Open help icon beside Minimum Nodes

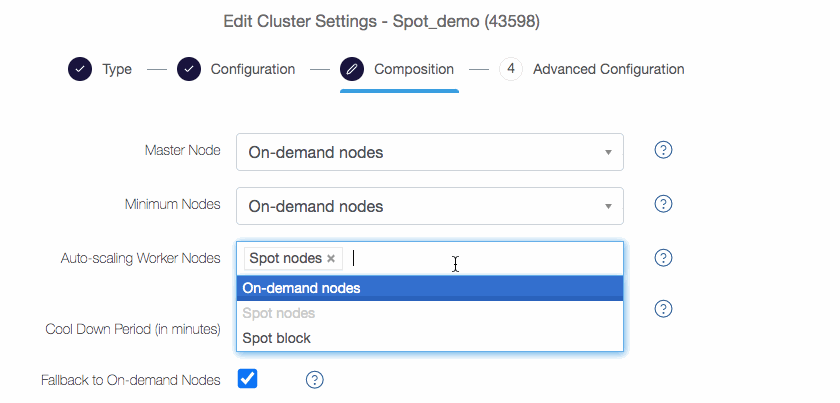[x=663, y=204]
